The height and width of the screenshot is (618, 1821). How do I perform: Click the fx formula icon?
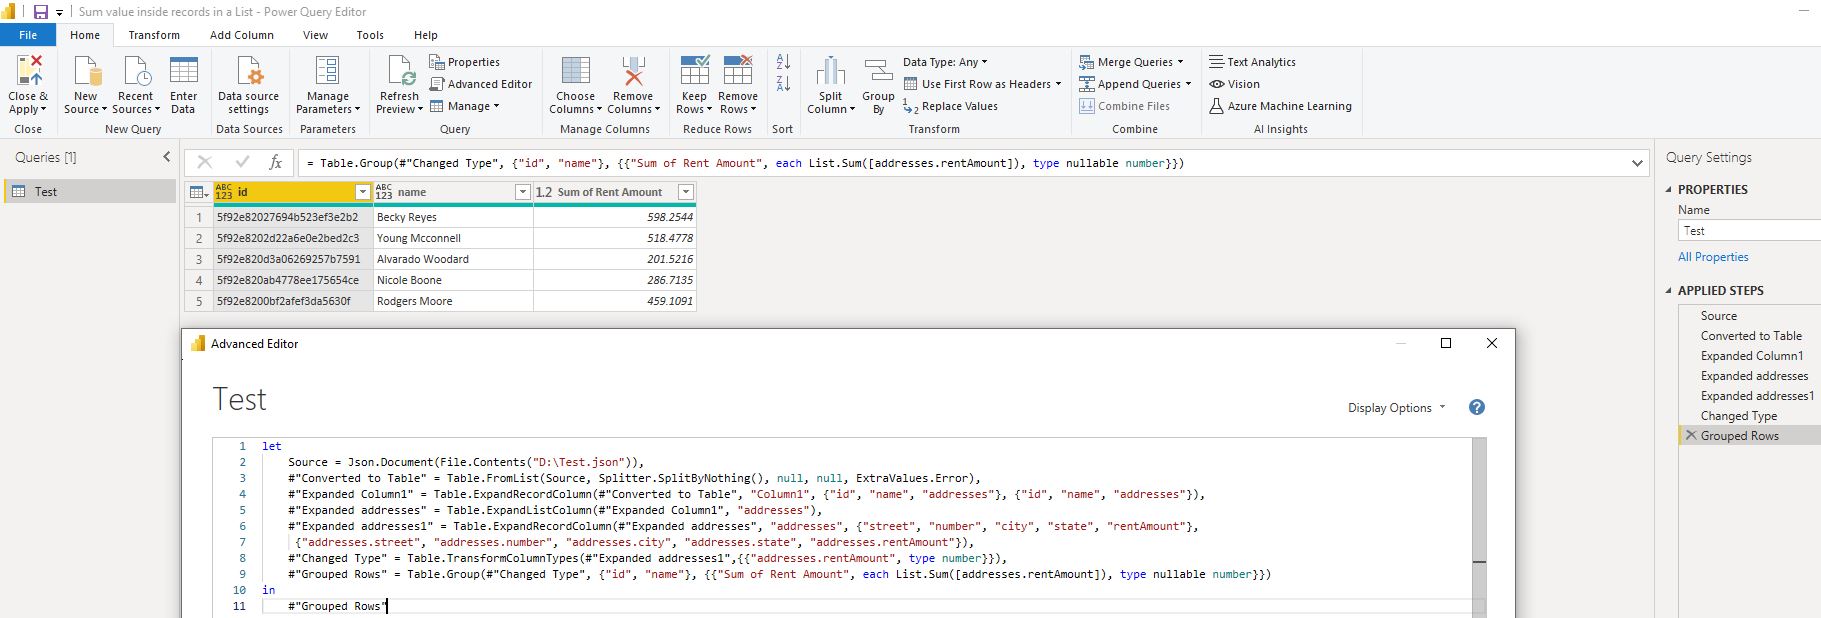[275, 162]
